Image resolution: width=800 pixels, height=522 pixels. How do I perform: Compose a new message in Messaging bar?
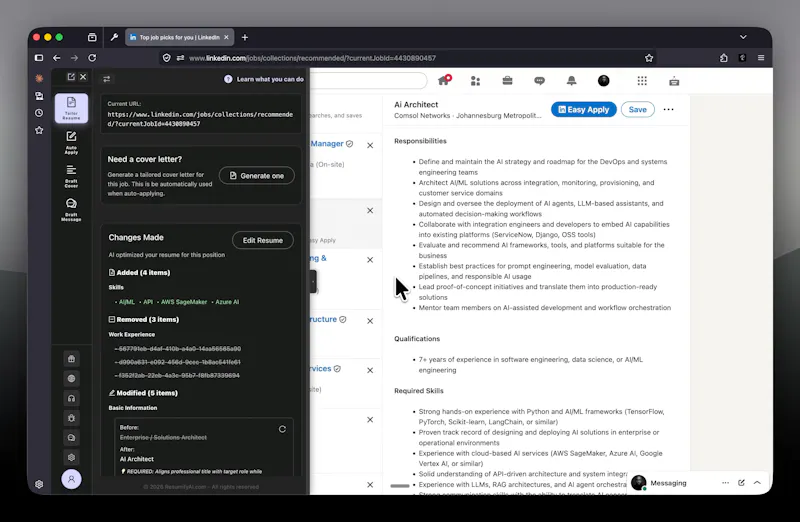[x=741, y=483]
